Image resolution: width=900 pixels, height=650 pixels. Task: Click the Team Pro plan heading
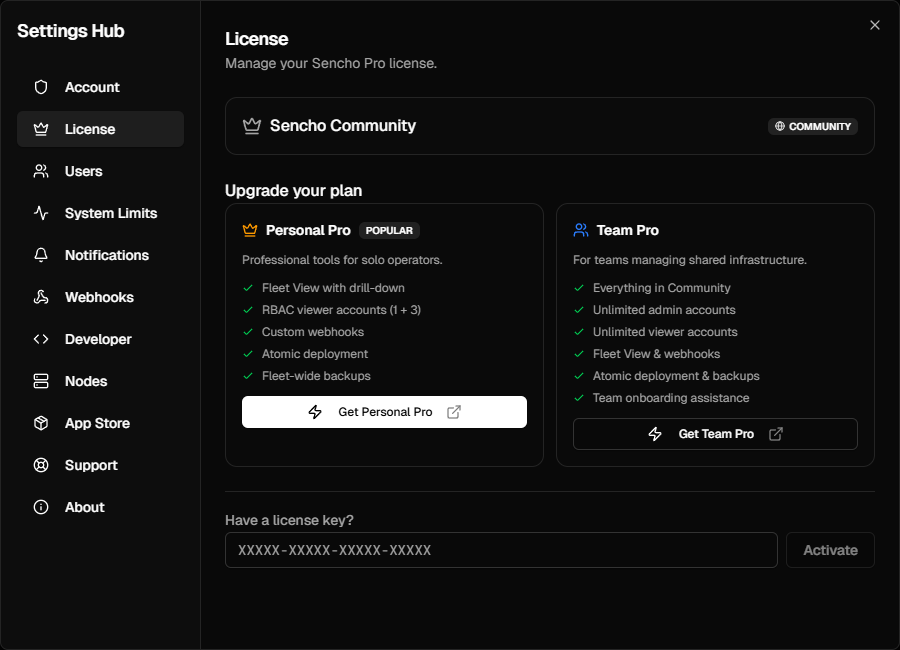[x=627, y=230]
